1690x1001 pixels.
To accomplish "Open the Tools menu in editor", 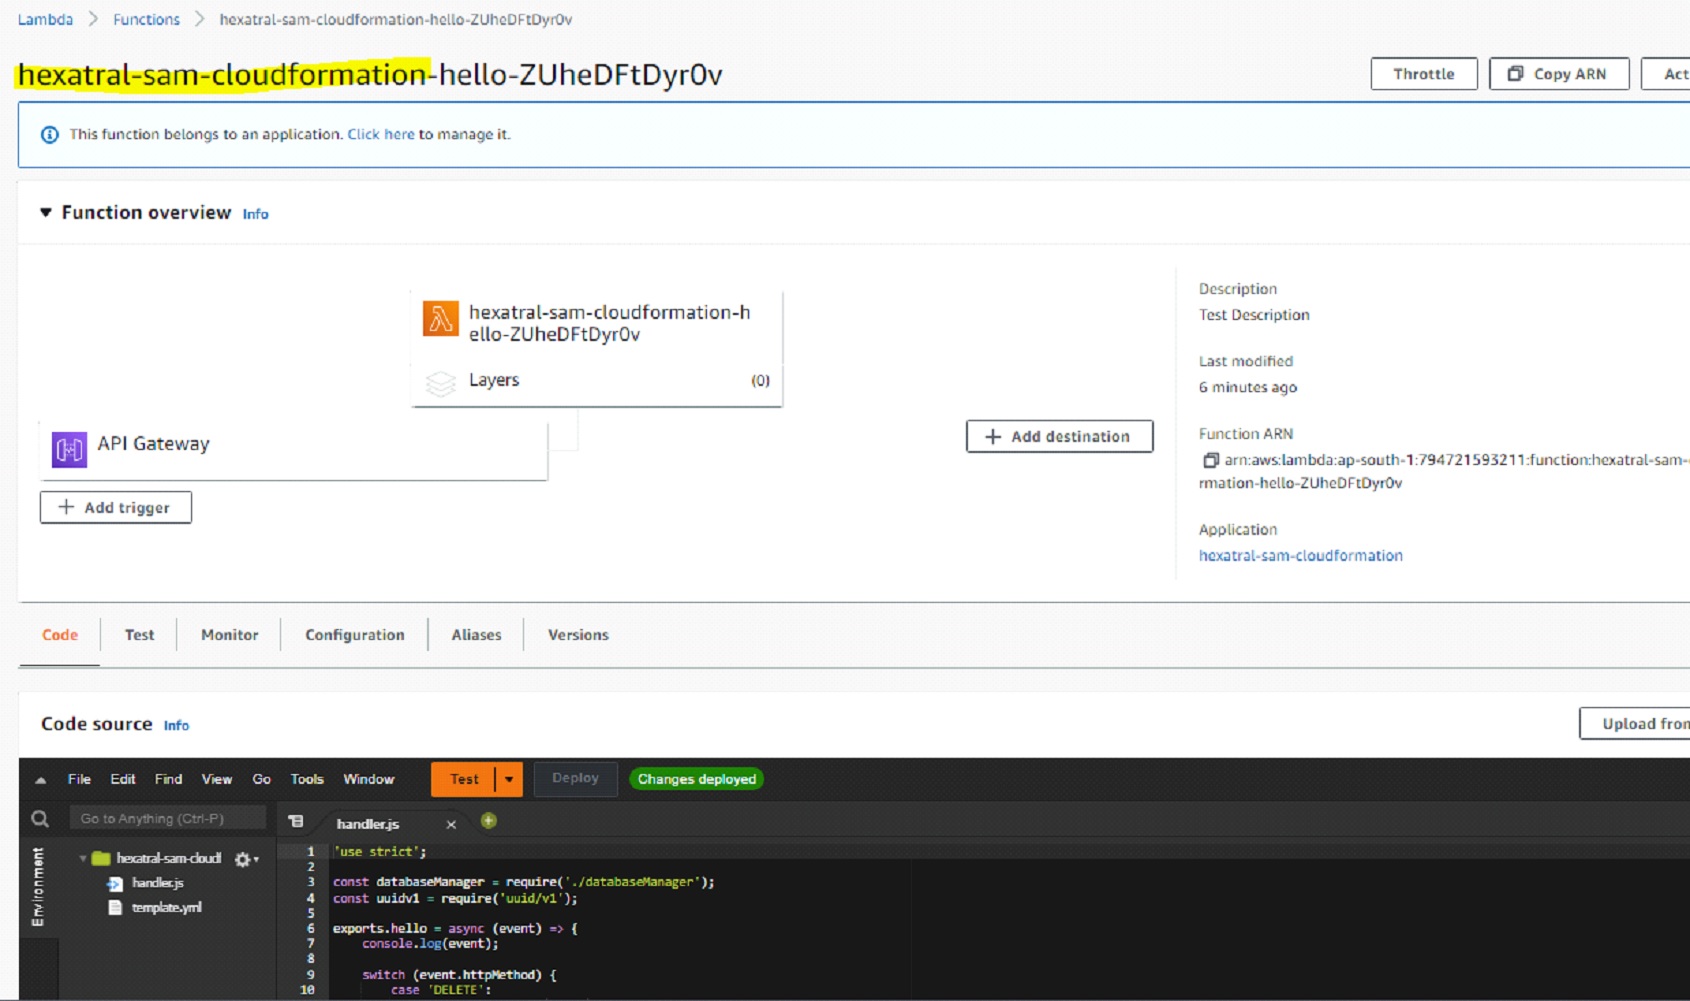I will tap(307, 779).
